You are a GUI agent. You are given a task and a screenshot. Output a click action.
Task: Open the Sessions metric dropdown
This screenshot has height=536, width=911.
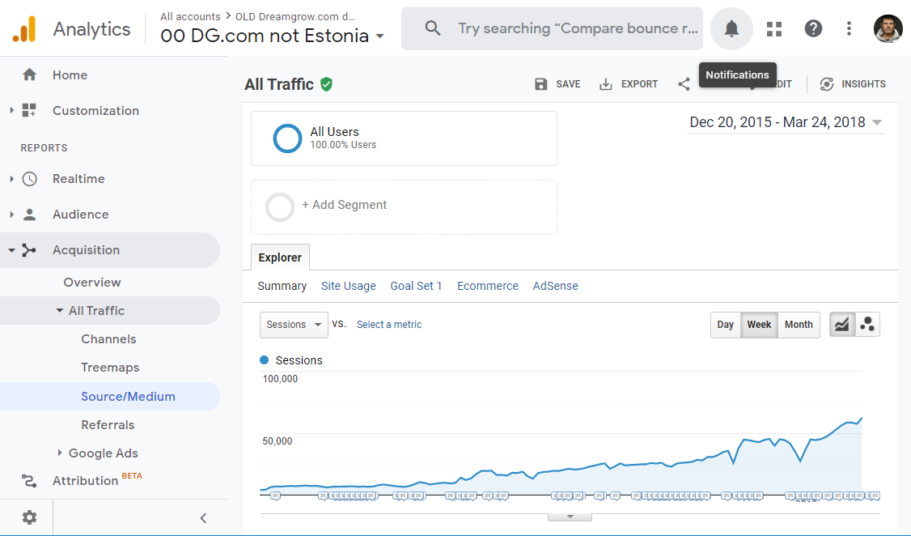pyautogui.click(x=293, y=324)
